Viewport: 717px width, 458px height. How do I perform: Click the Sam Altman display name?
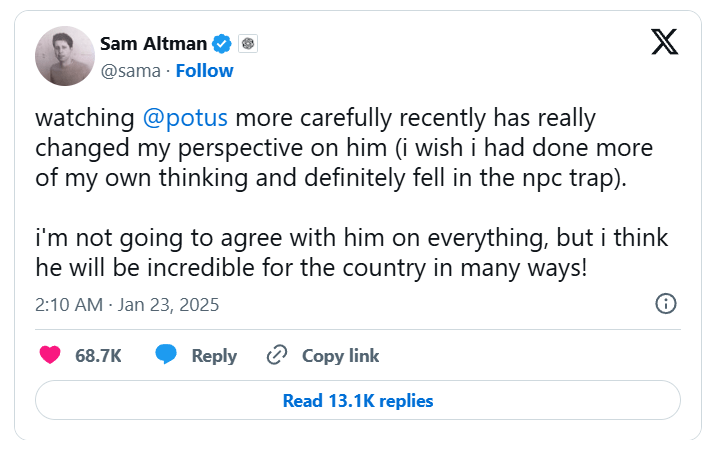[153, 43]
